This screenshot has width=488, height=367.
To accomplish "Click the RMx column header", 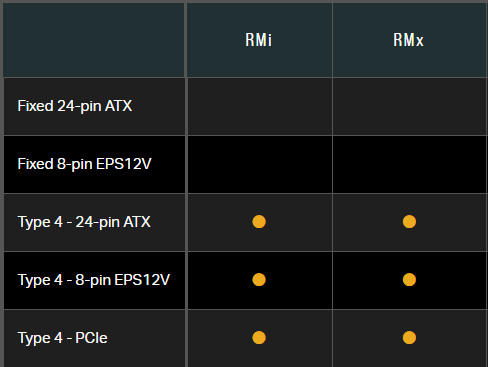I will (408, 40).
